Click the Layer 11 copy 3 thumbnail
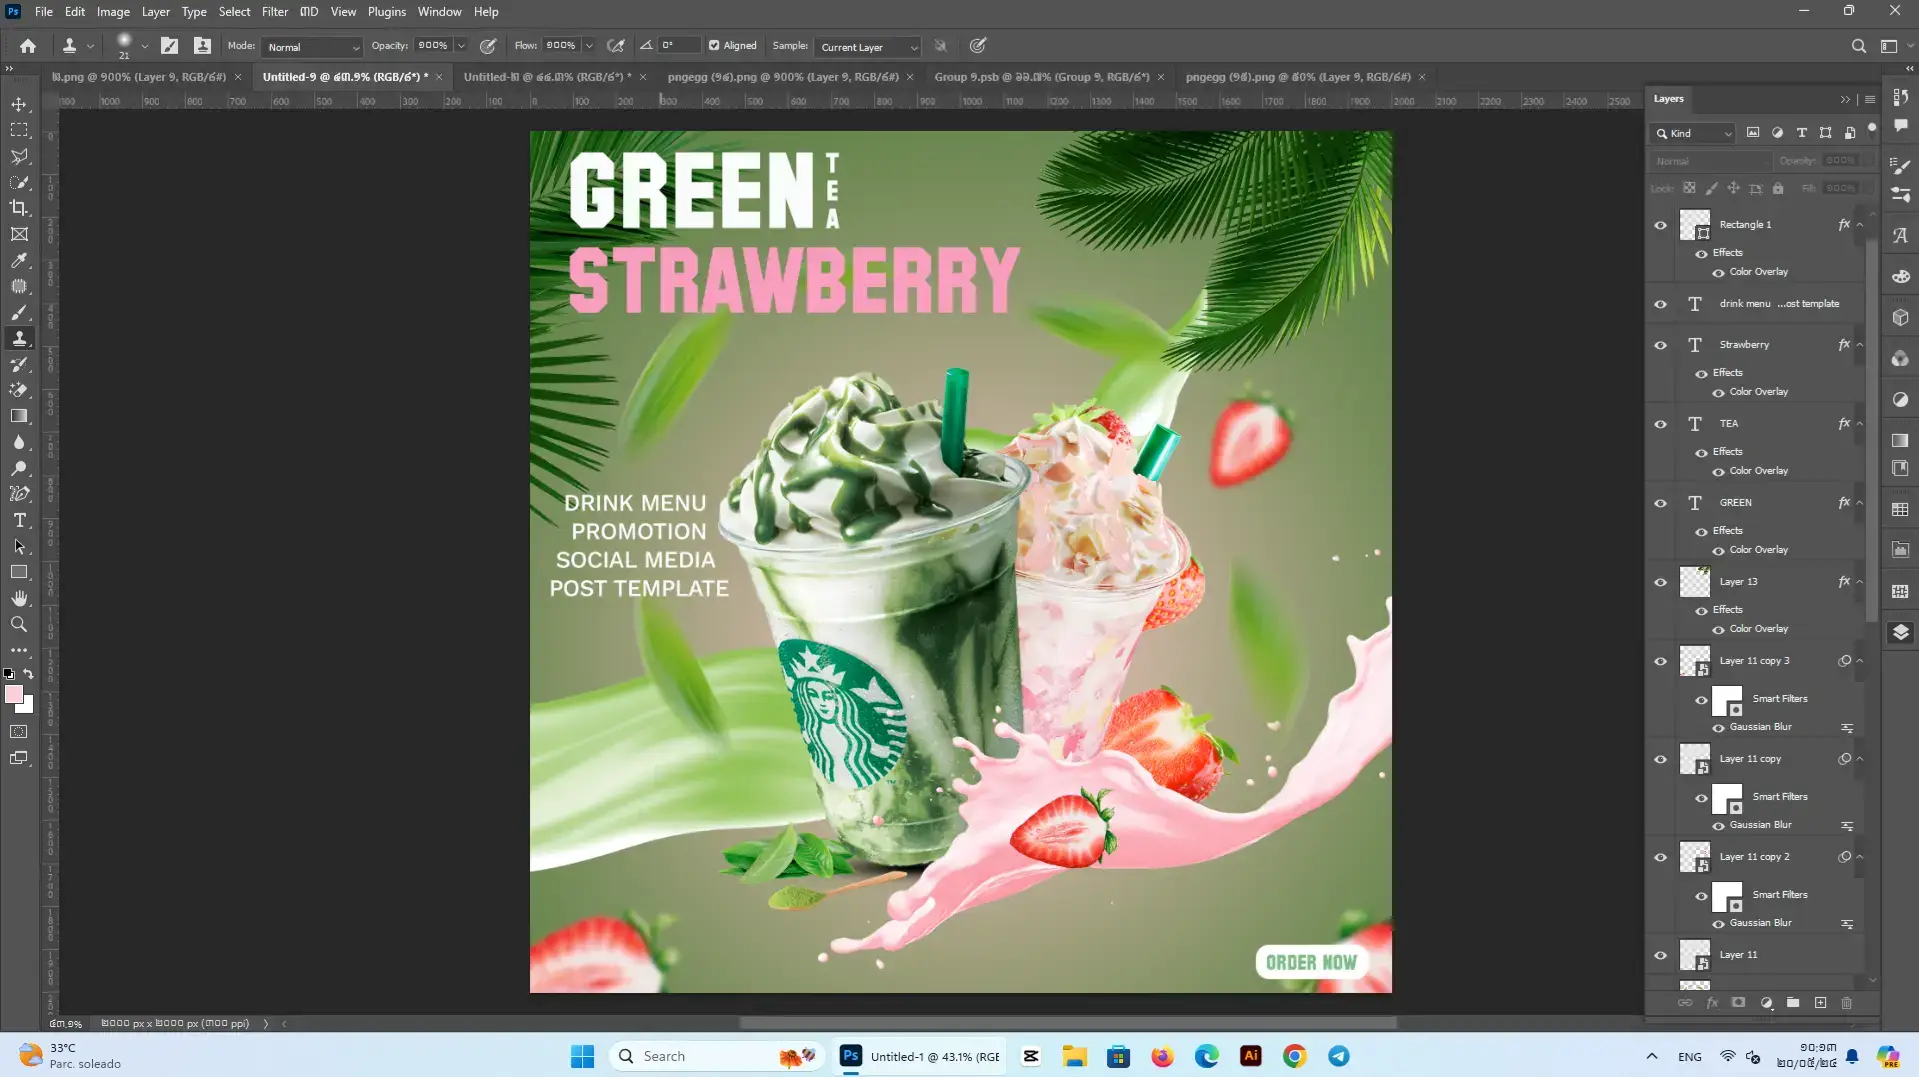 click(x=1696, y=660)
